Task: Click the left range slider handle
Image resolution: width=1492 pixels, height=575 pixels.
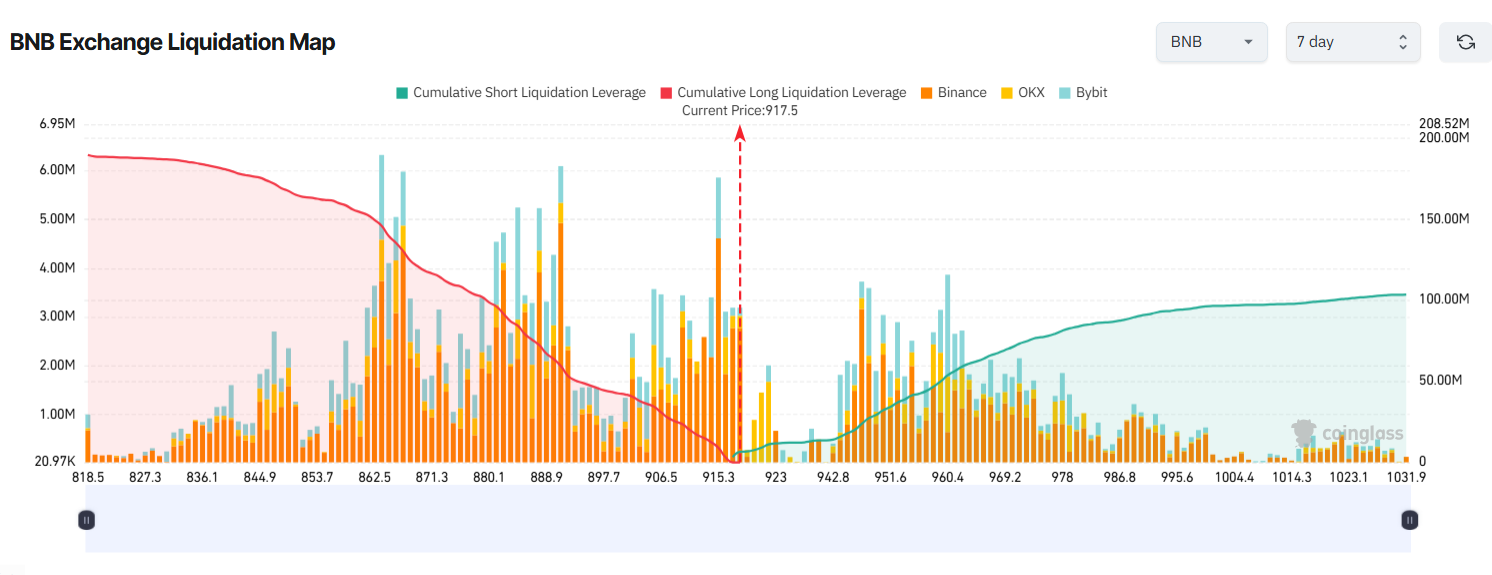Action: (87, 520)
